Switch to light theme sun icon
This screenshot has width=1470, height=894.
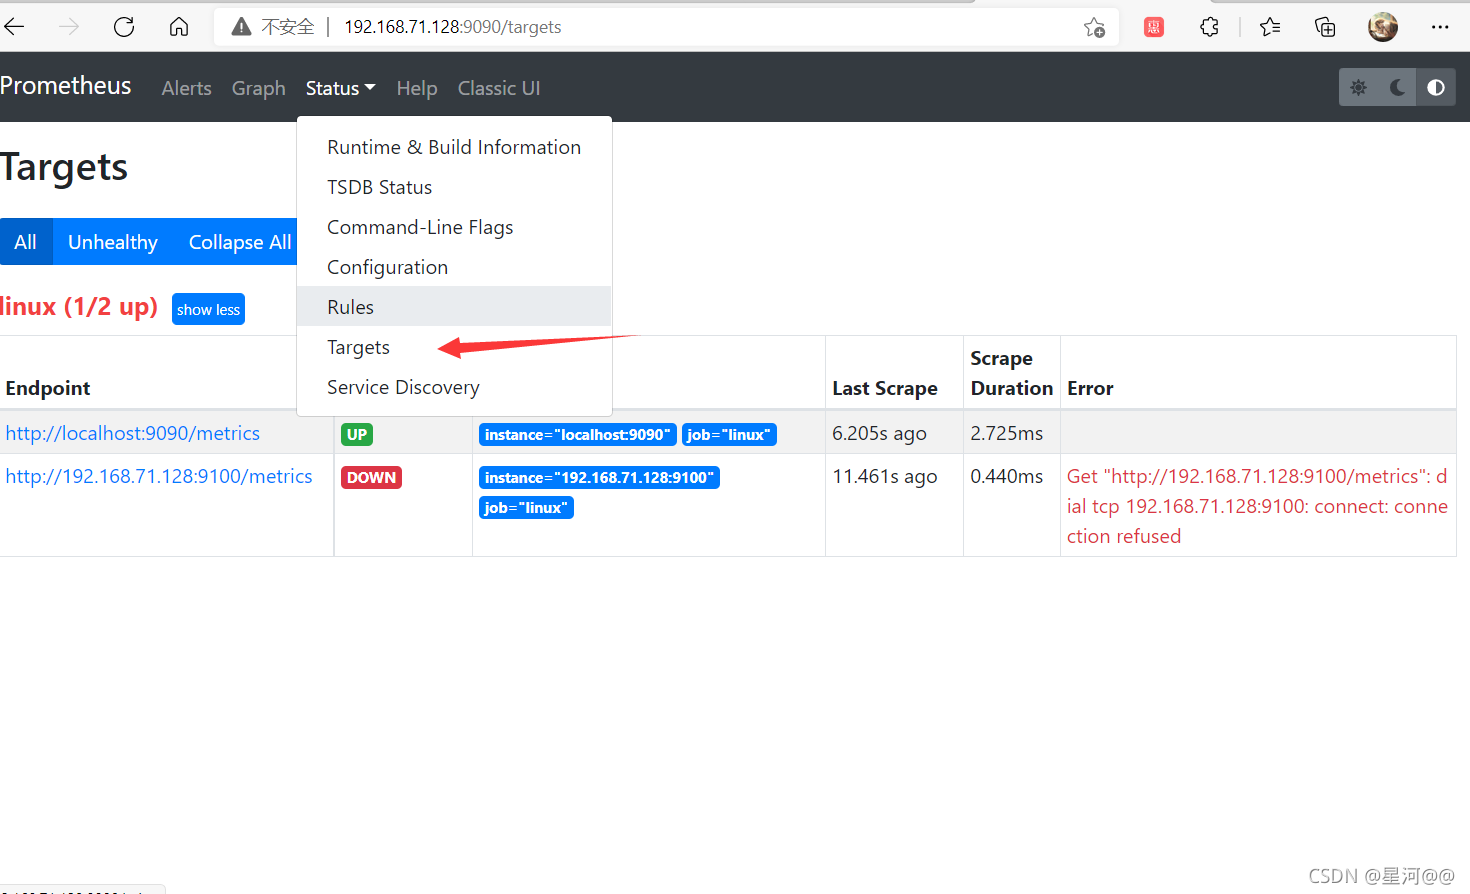click(x=1358, y=88)
